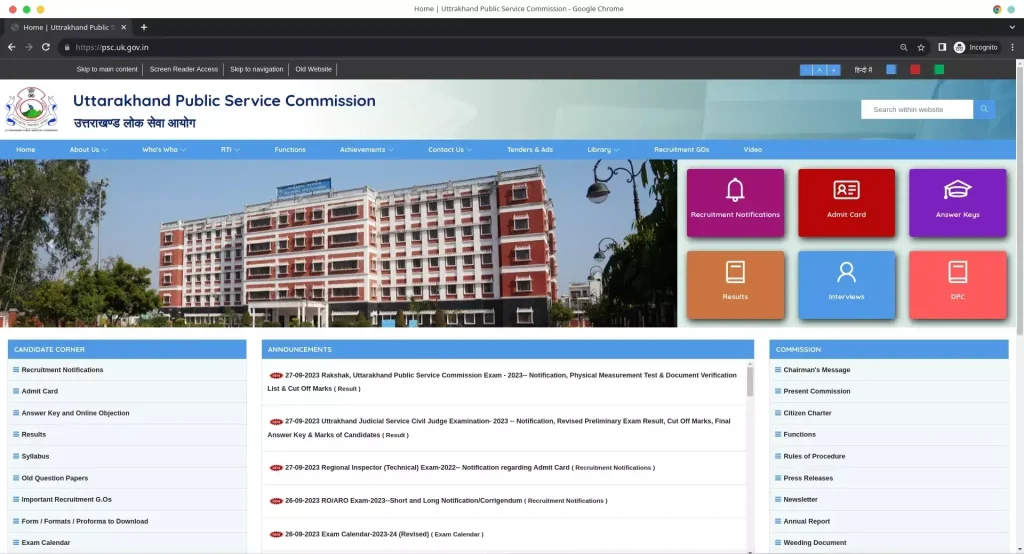This screenshot has width=1024, height=554.
Task: Open Recruitment GOs in navigation bar
Action: click(x=681, y=150)
